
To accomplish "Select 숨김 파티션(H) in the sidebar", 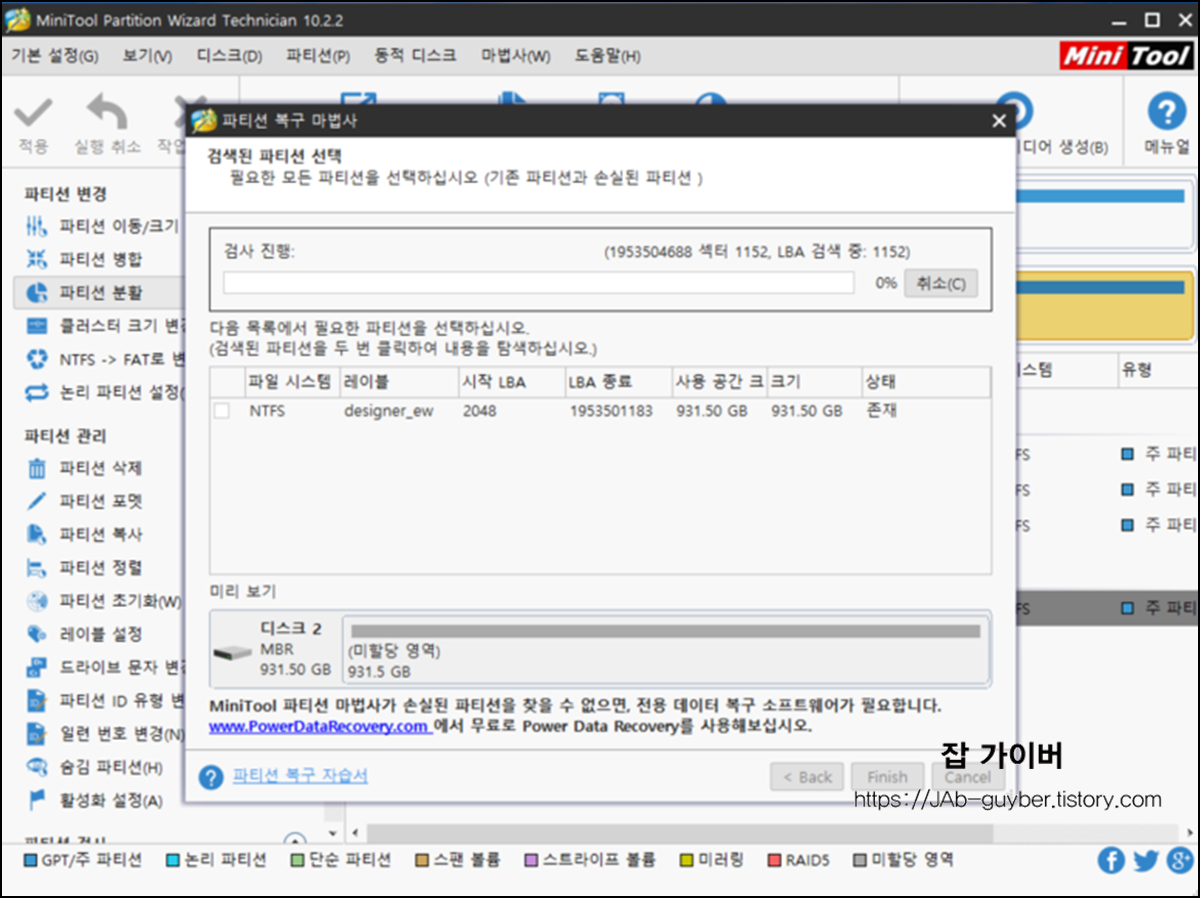I will coord(94,767).
